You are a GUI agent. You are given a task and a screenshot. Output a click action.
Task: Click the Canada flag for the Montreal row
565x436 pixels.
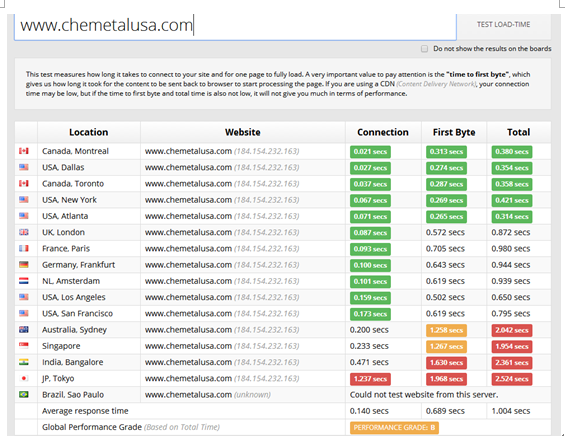click(24, 151)
